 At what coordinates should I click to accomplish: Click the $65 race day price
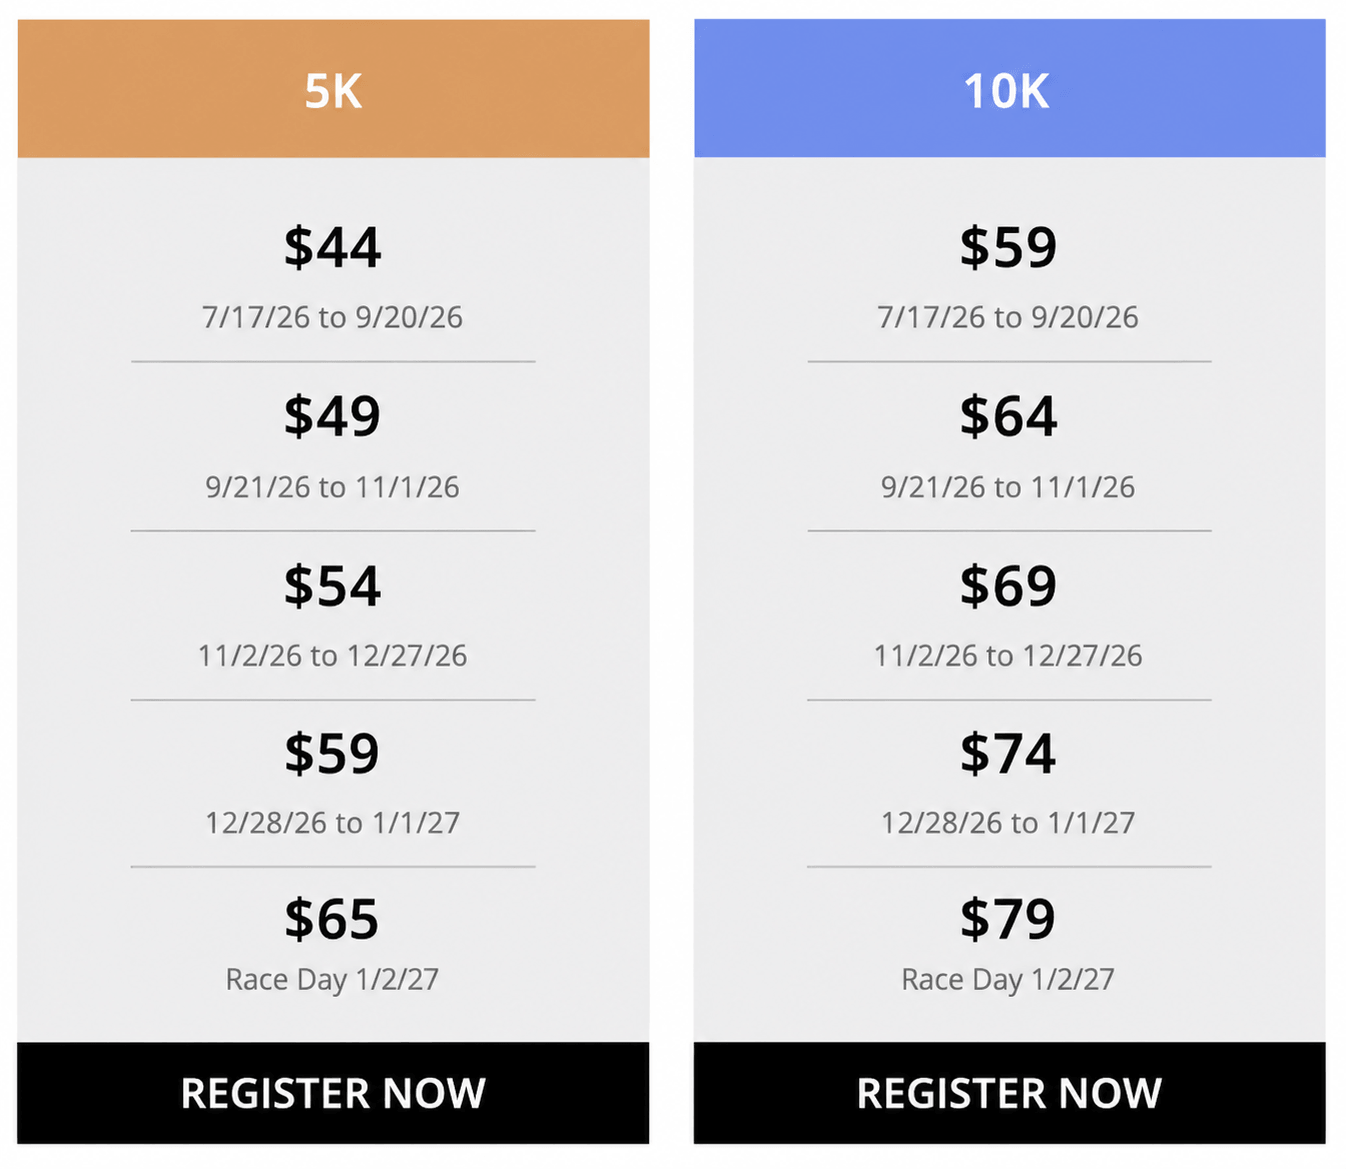tap(333, 919)
